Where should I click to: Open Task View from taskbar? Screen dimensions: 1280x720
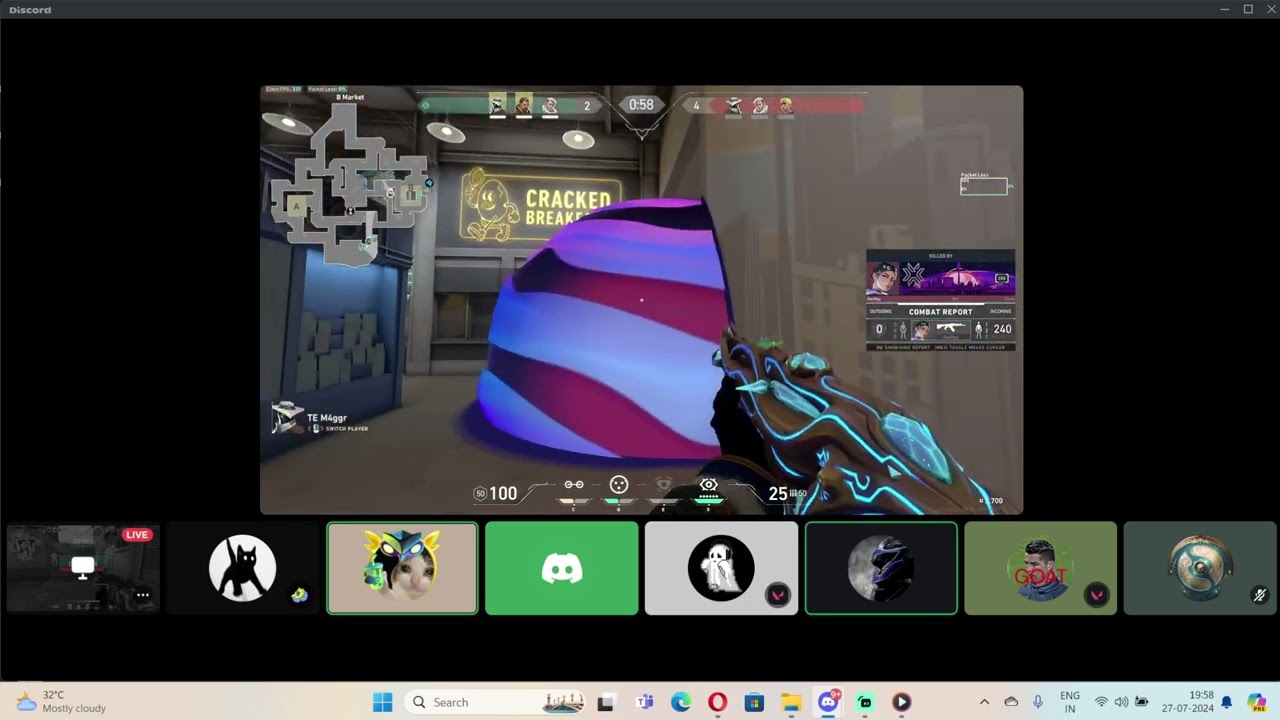pyautogui.click(x=605, y=702)
